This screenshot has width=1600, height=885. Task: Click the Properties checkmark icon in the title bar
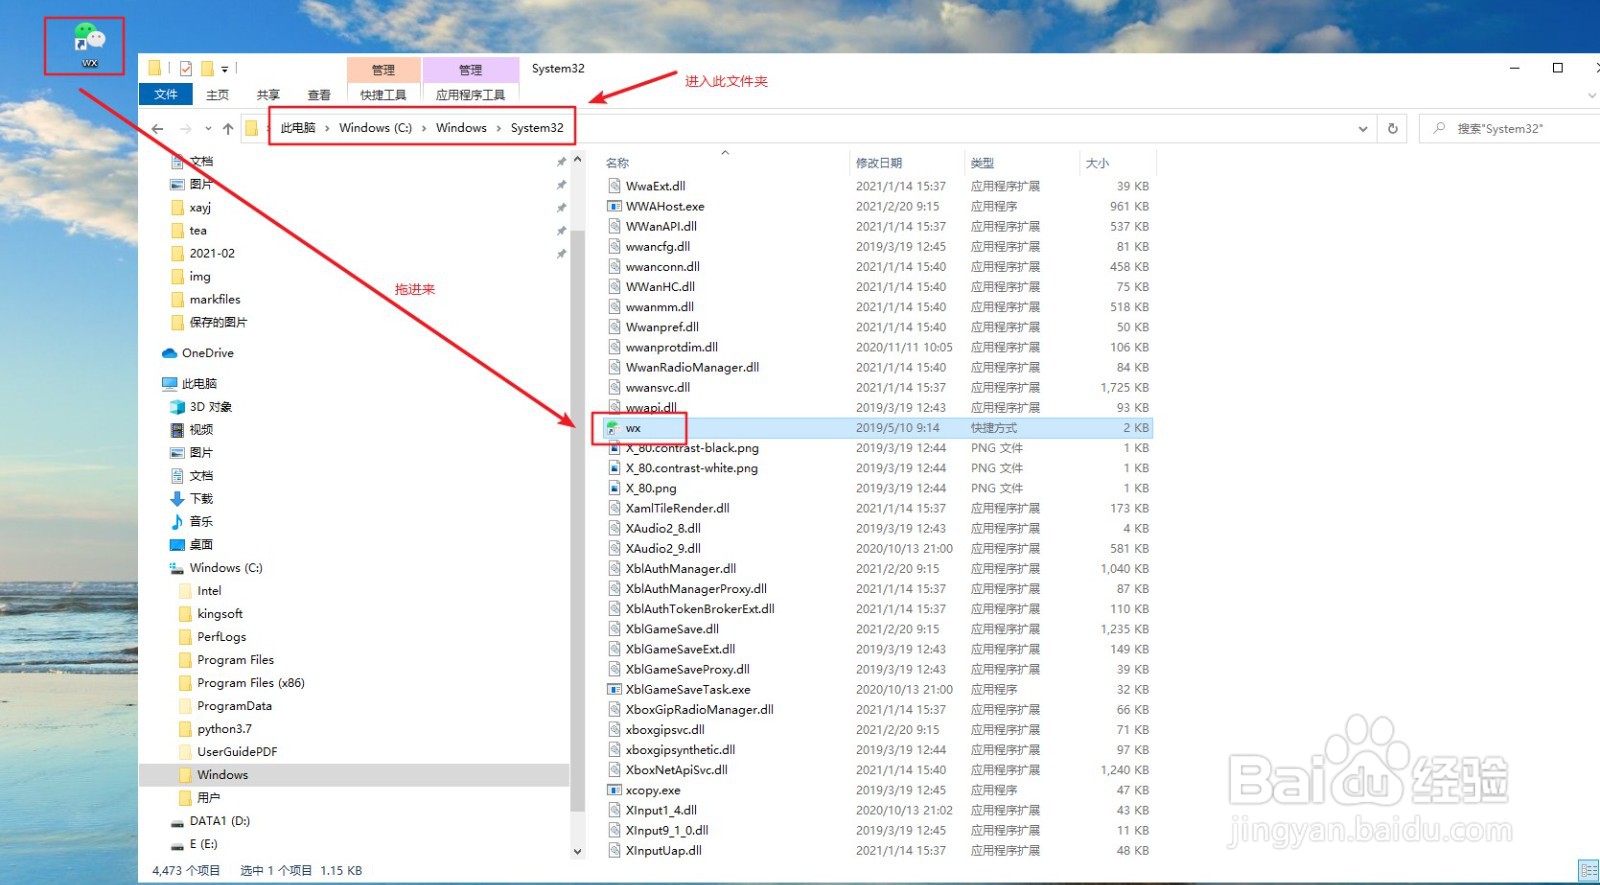point(186,69)
